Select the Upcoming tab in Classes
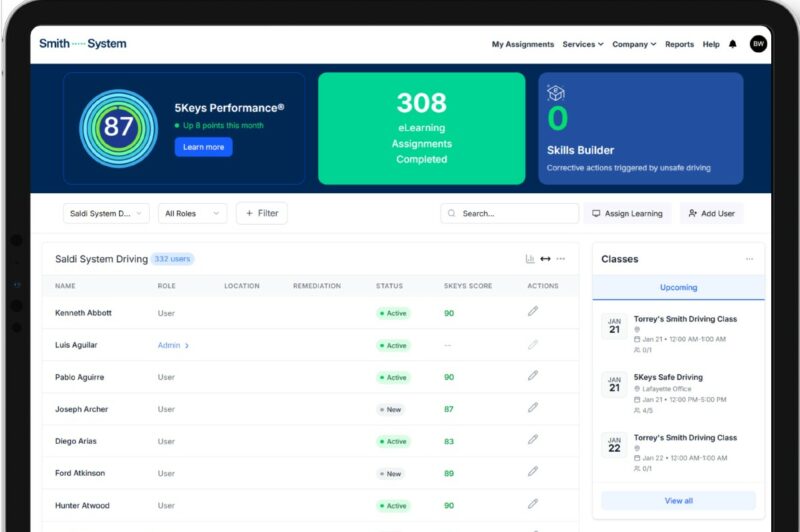 click(678, 288)
